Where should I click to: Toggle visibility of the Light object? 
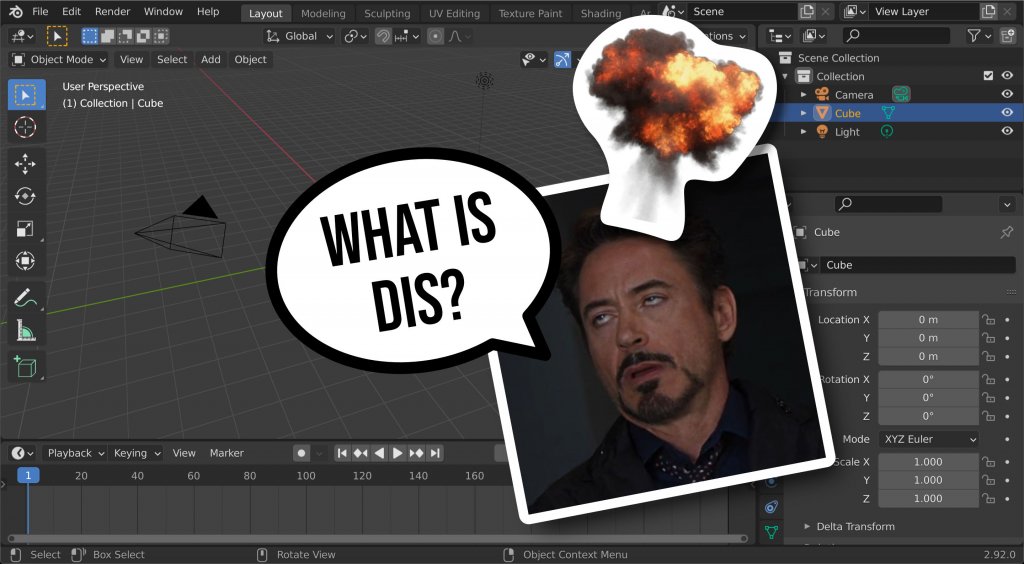(1007, 132)
